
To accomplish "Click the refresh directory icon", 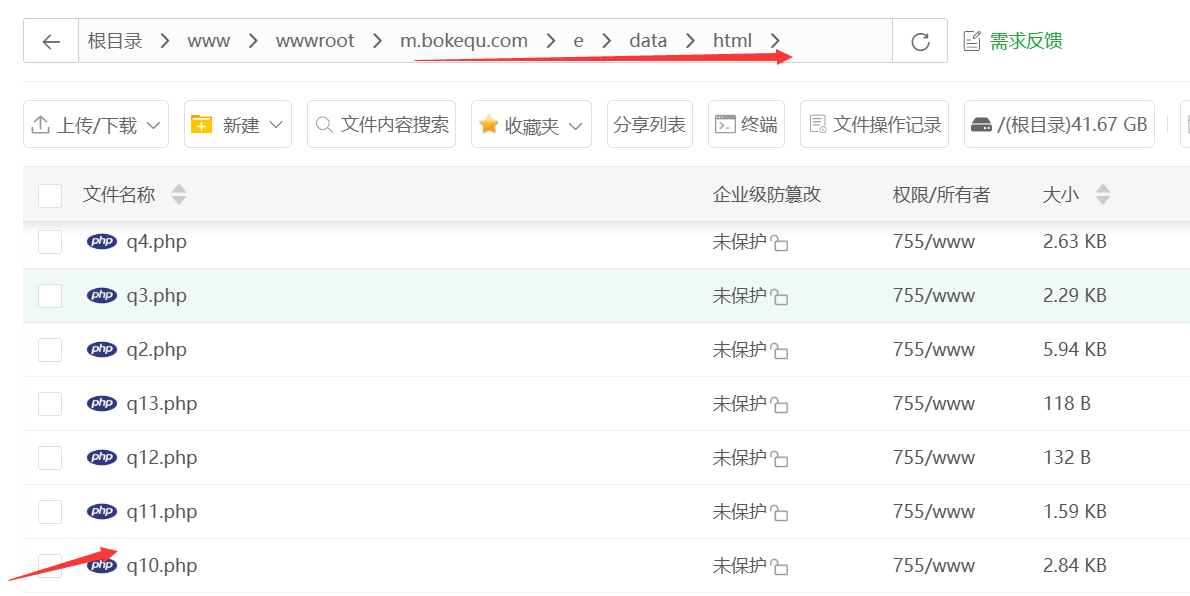I will pyautogui.click(x=920, y=42).
